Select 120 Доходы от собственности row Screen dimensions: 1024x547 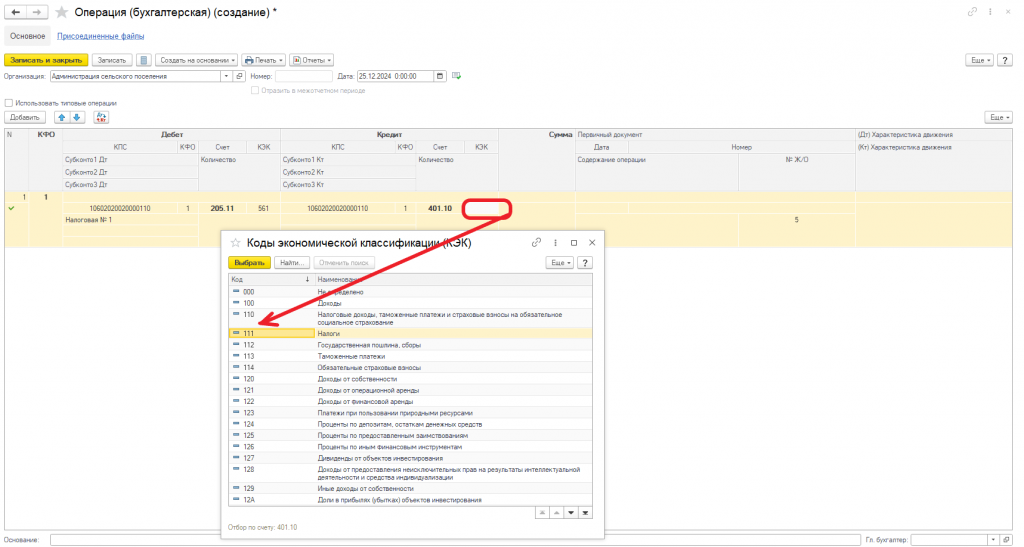[x=410, y=379]
